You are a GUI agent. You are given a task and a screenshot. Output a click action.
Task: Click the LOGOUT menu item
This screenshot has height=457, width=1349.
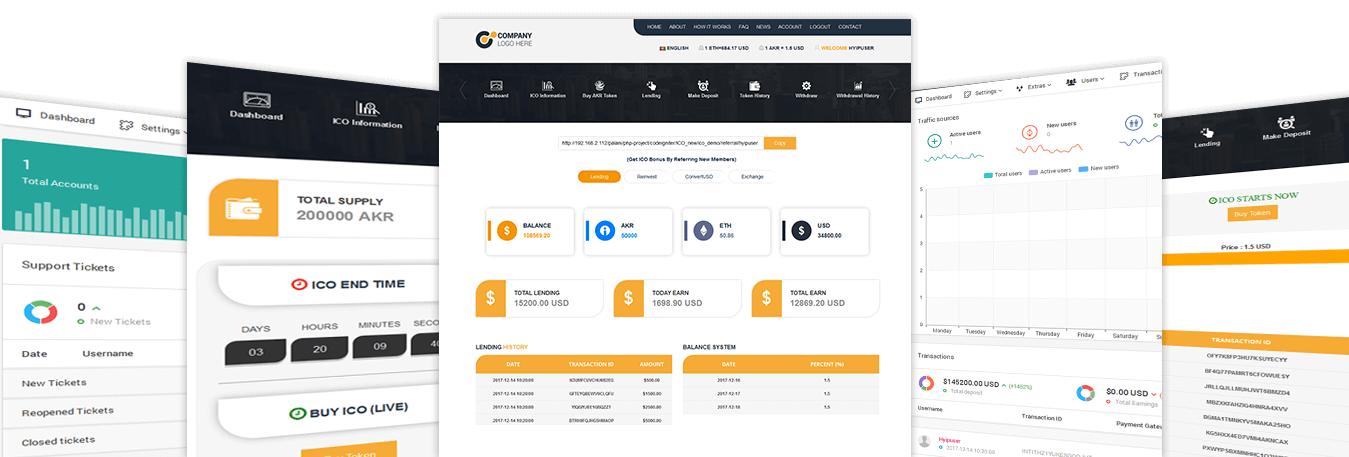click(820, 27)
